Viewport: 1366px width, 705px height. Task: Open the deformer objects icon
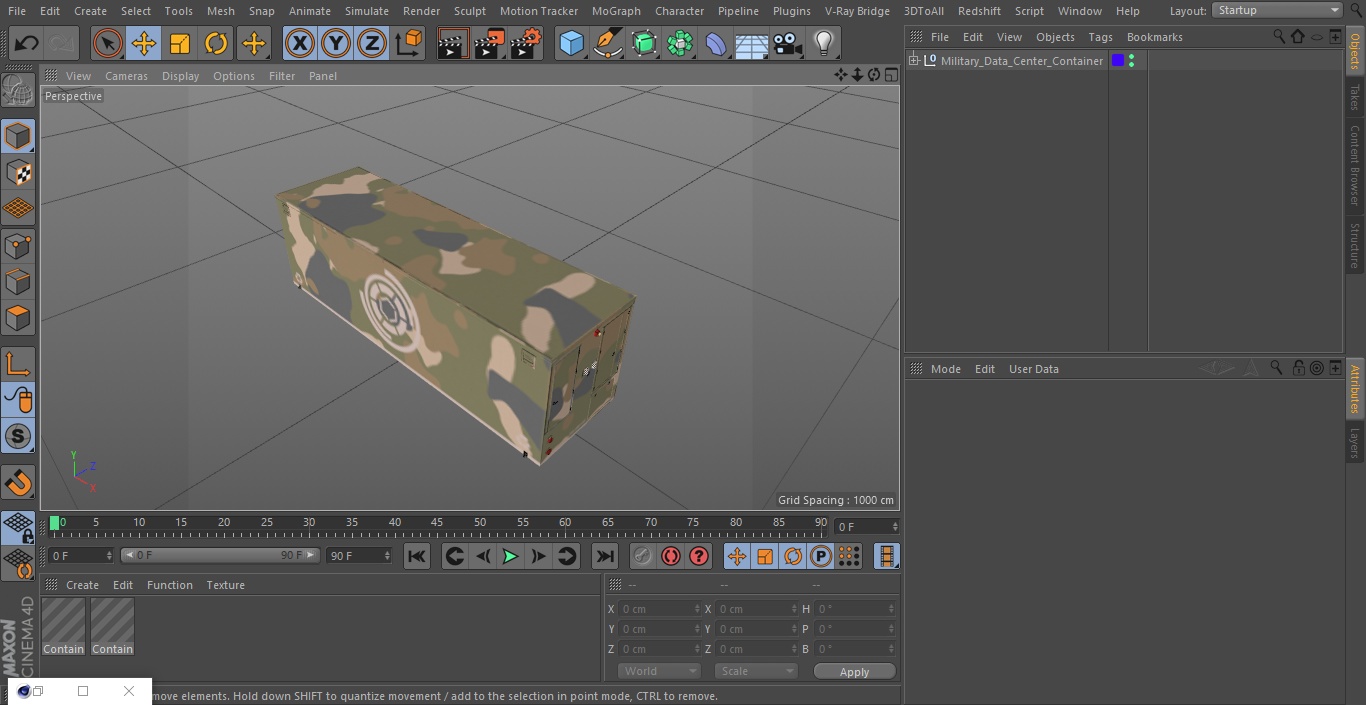coord(716,44)
